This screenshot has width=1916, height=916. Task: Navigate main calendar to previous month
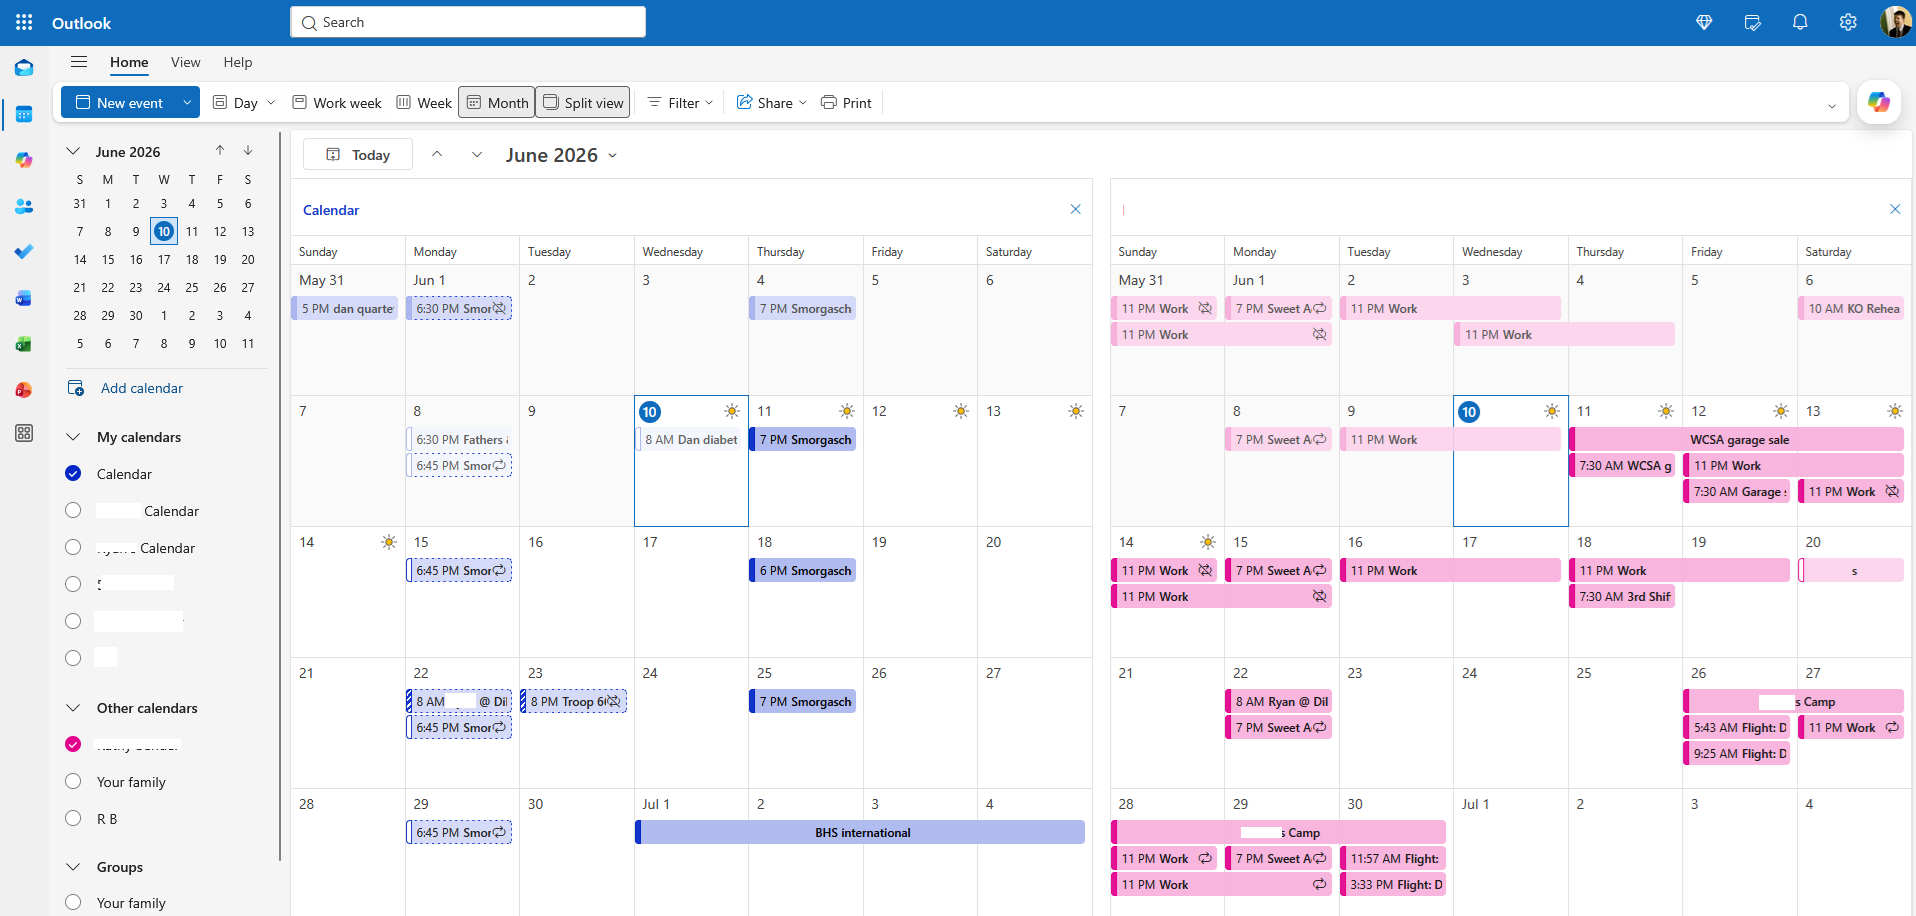437,154
